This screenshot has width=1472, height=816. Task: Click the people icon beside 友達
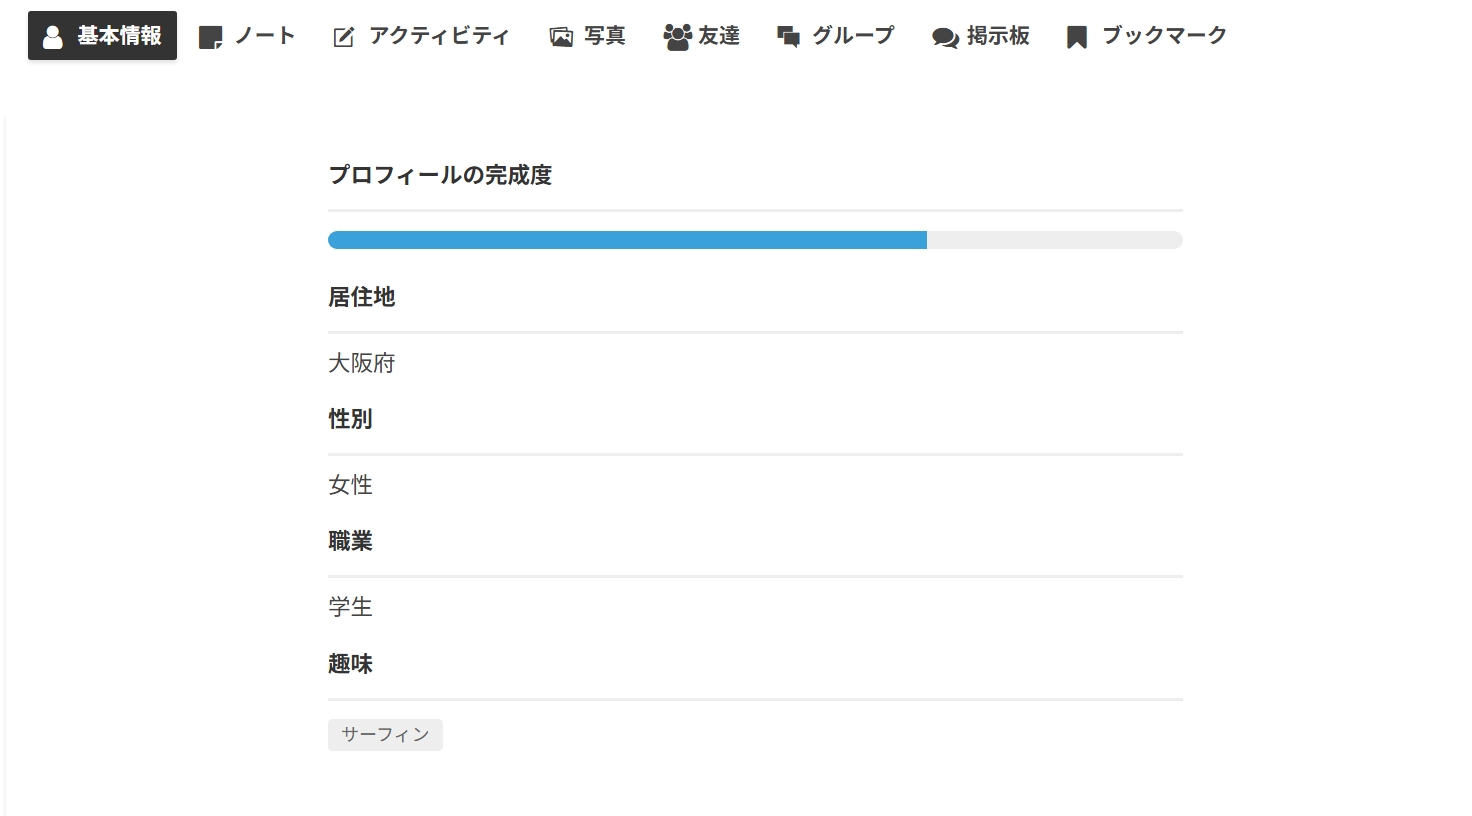(x=677, y=37)
